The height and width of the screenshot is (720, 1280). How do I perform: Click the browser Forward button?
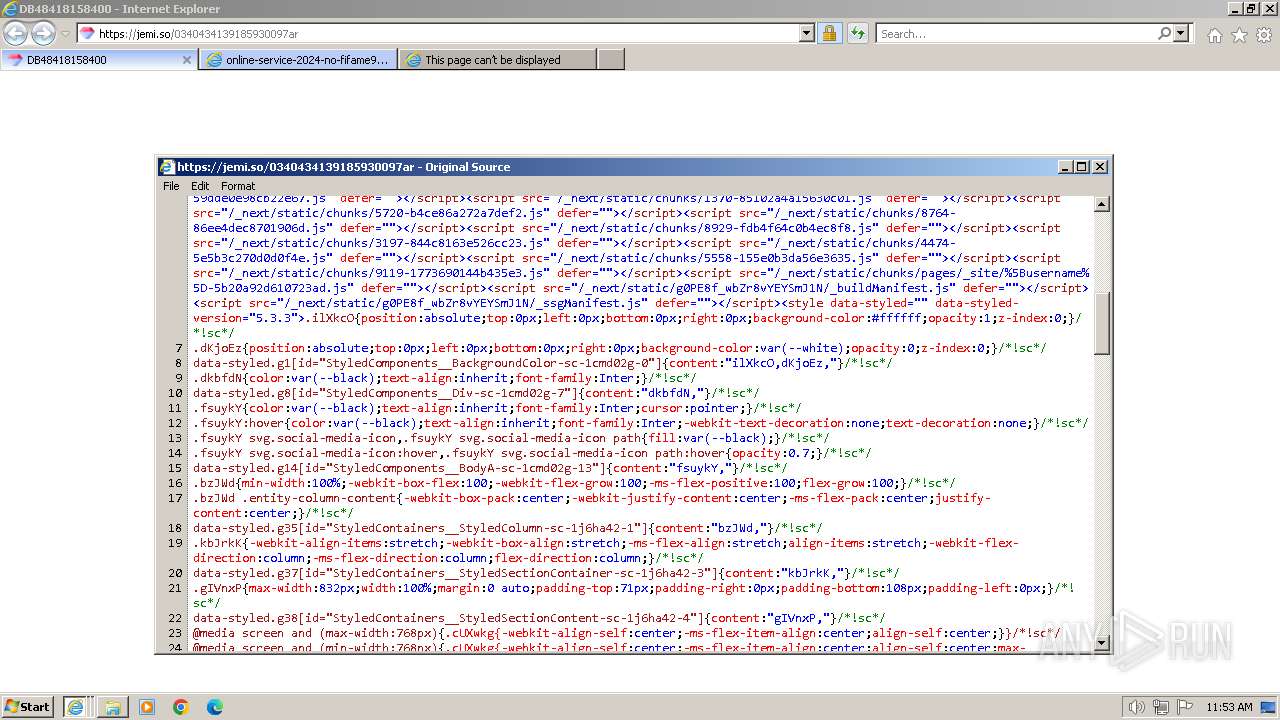click(43, 33)
